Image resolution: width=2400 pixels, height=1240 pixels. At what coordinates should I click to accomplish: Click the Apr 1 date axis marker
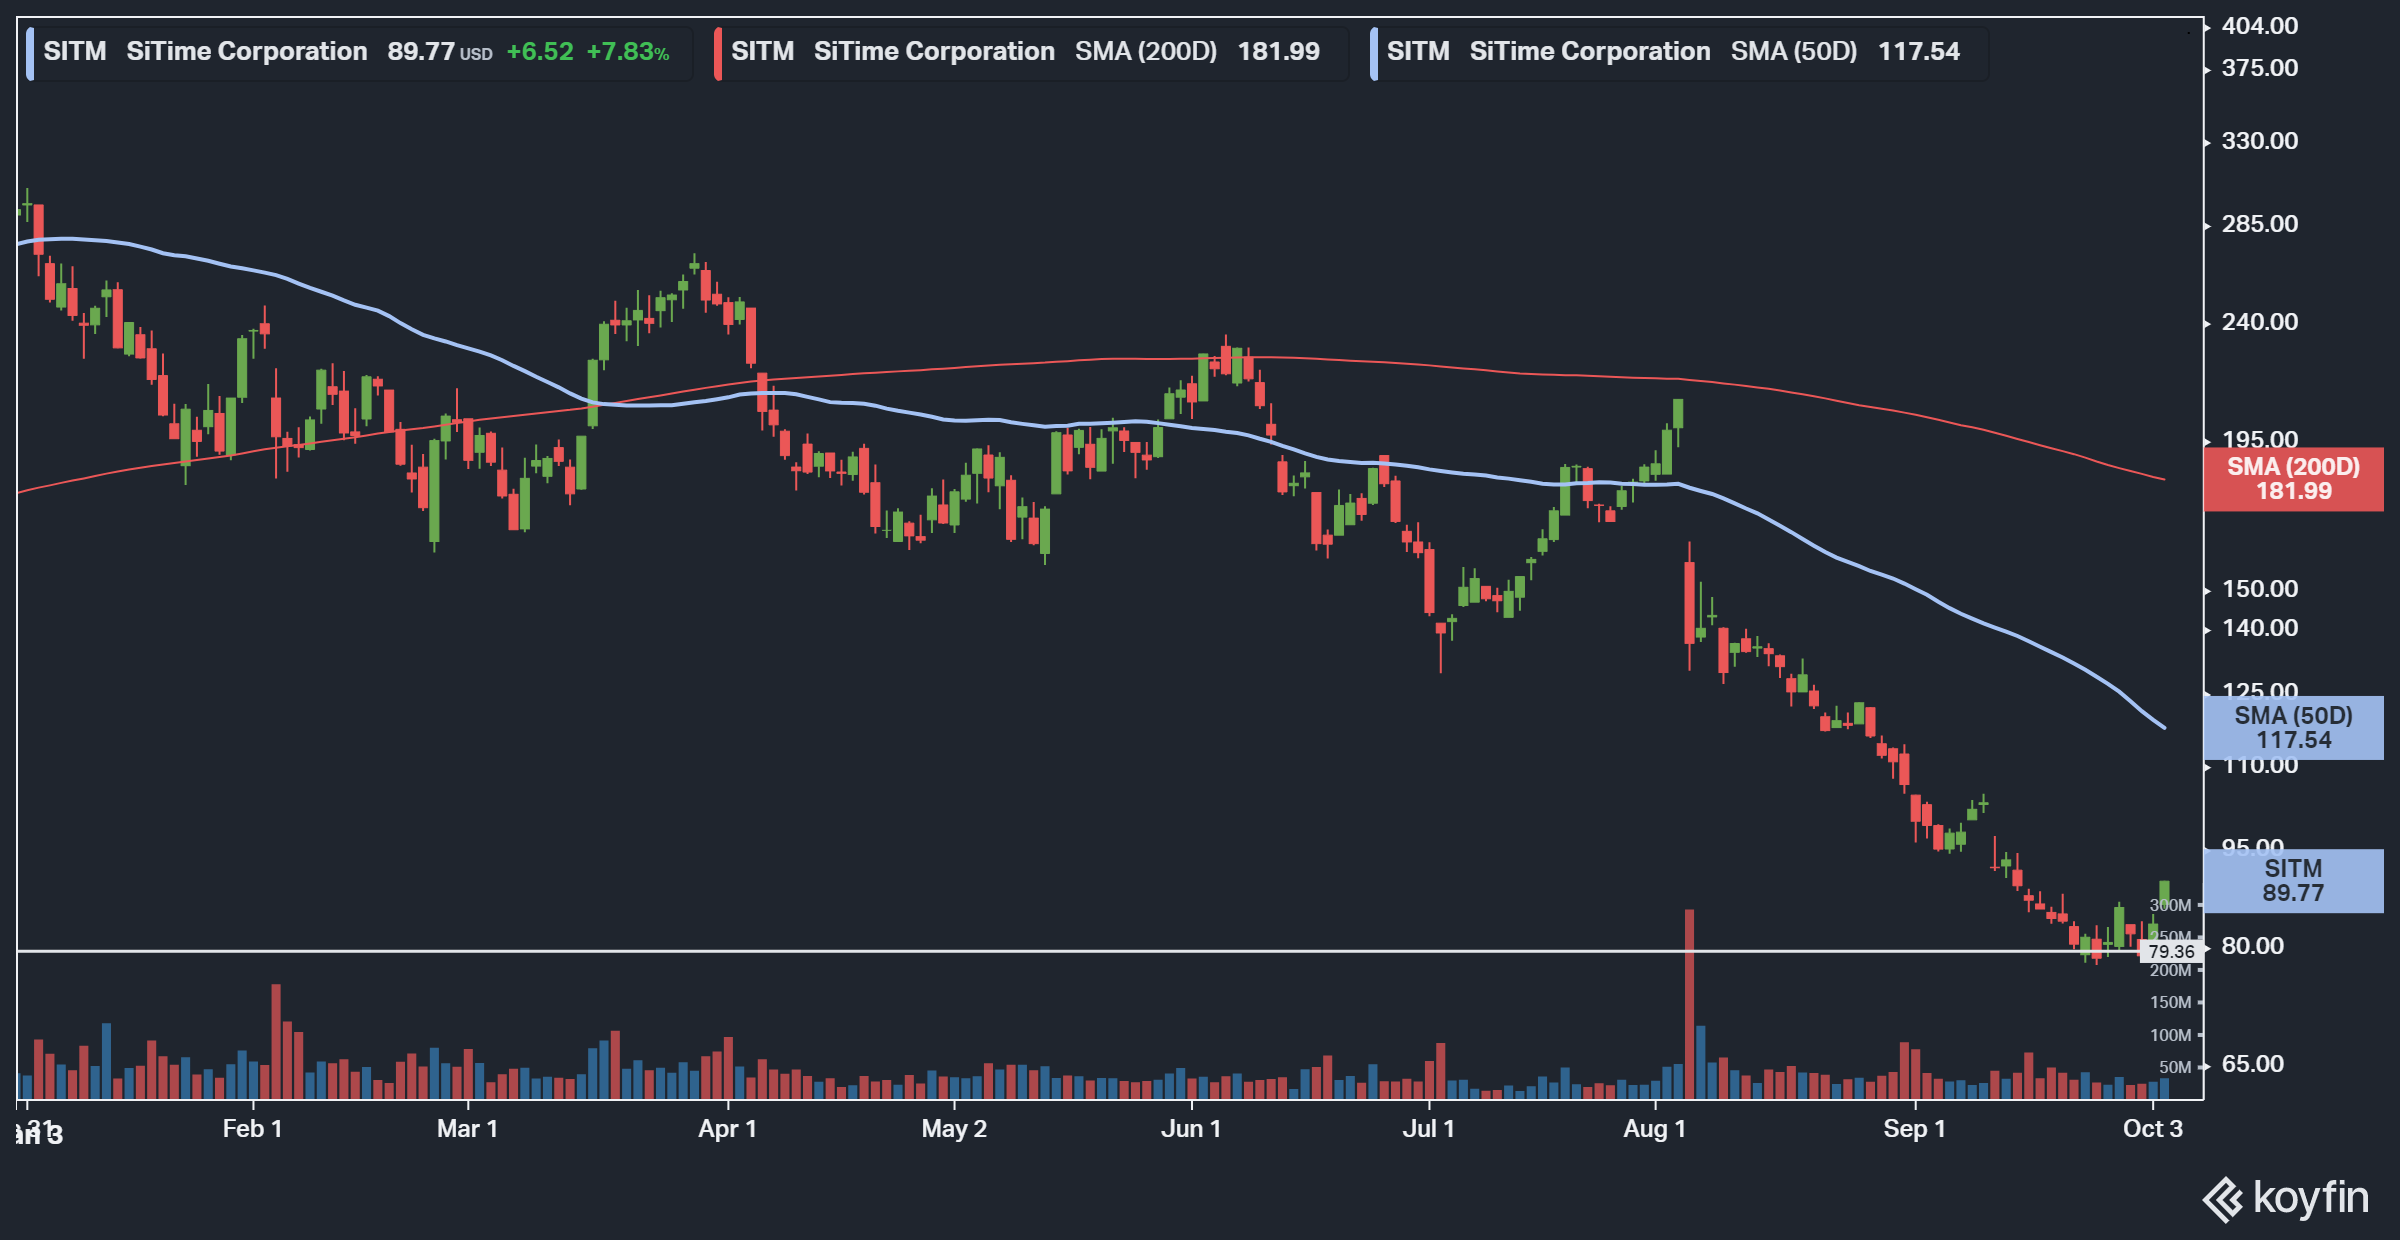(x=727, y=1128)
